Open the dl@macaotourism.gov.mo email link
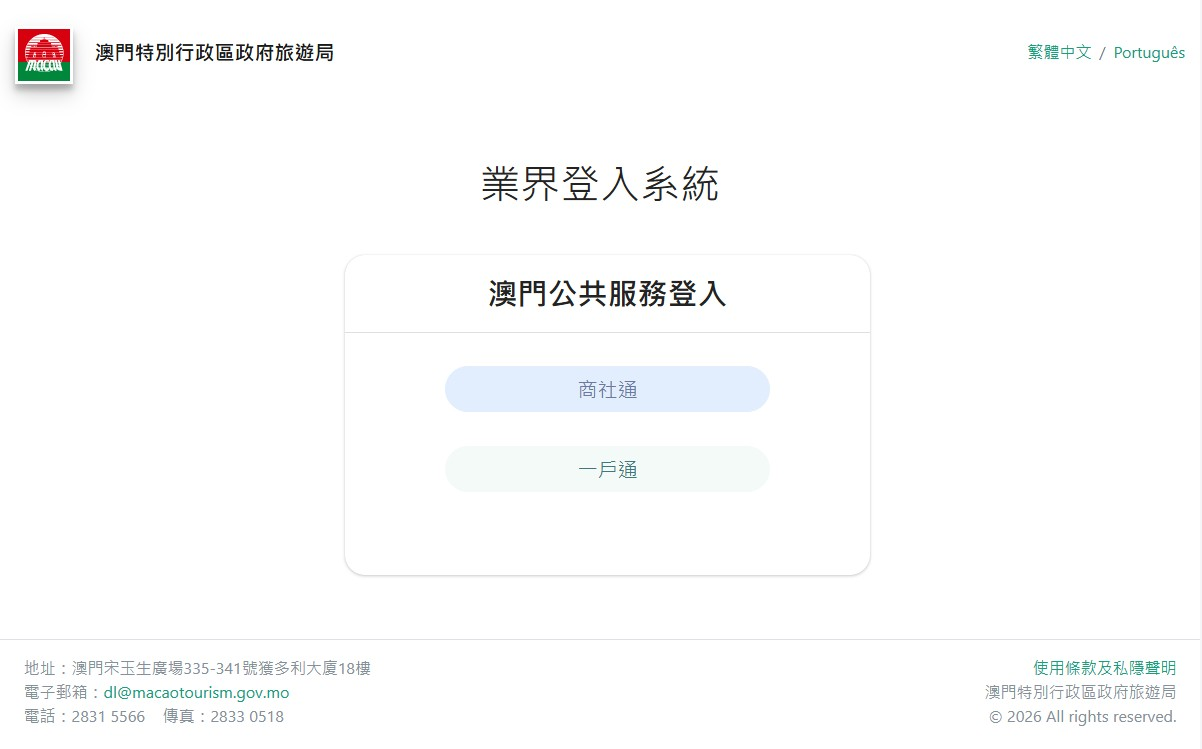 coord(196,692)
